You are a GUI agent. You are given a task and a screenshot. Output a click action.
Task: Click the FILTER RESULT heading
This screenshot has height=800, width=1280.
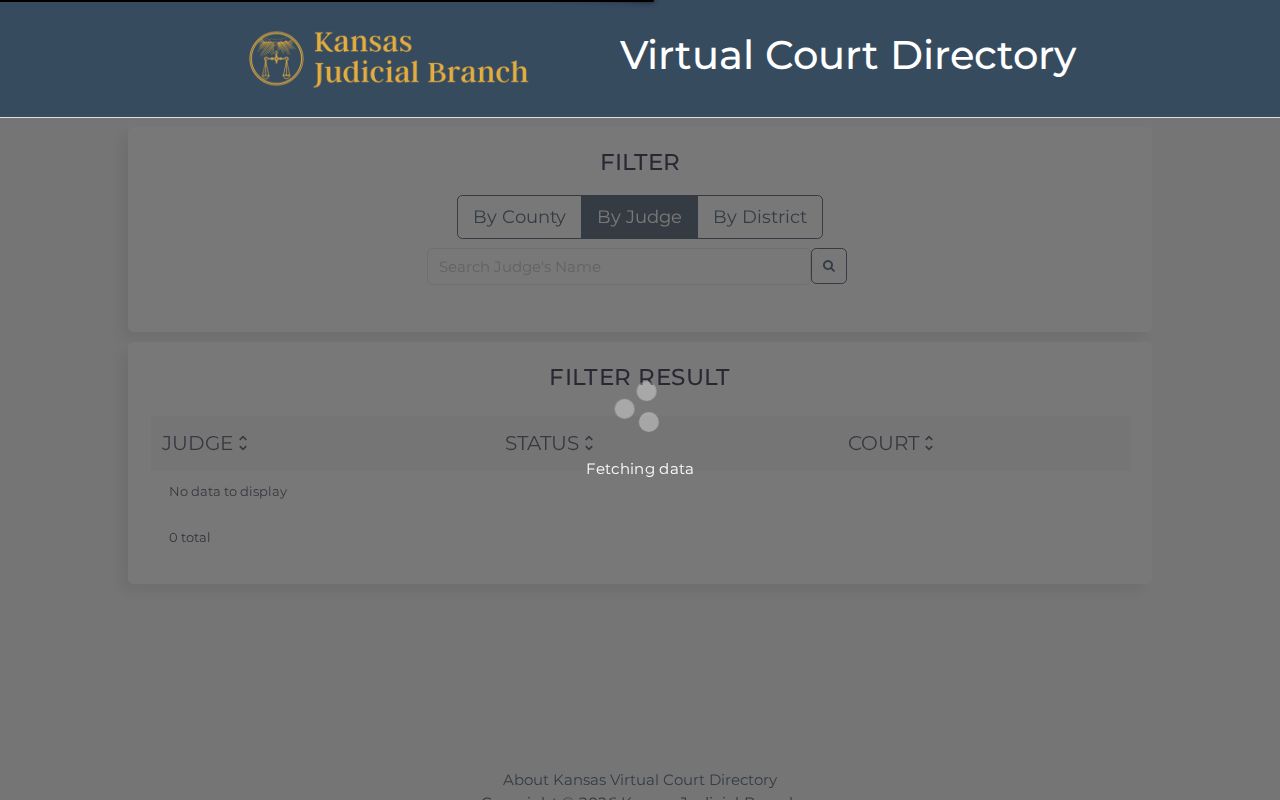tap(639, 377)
